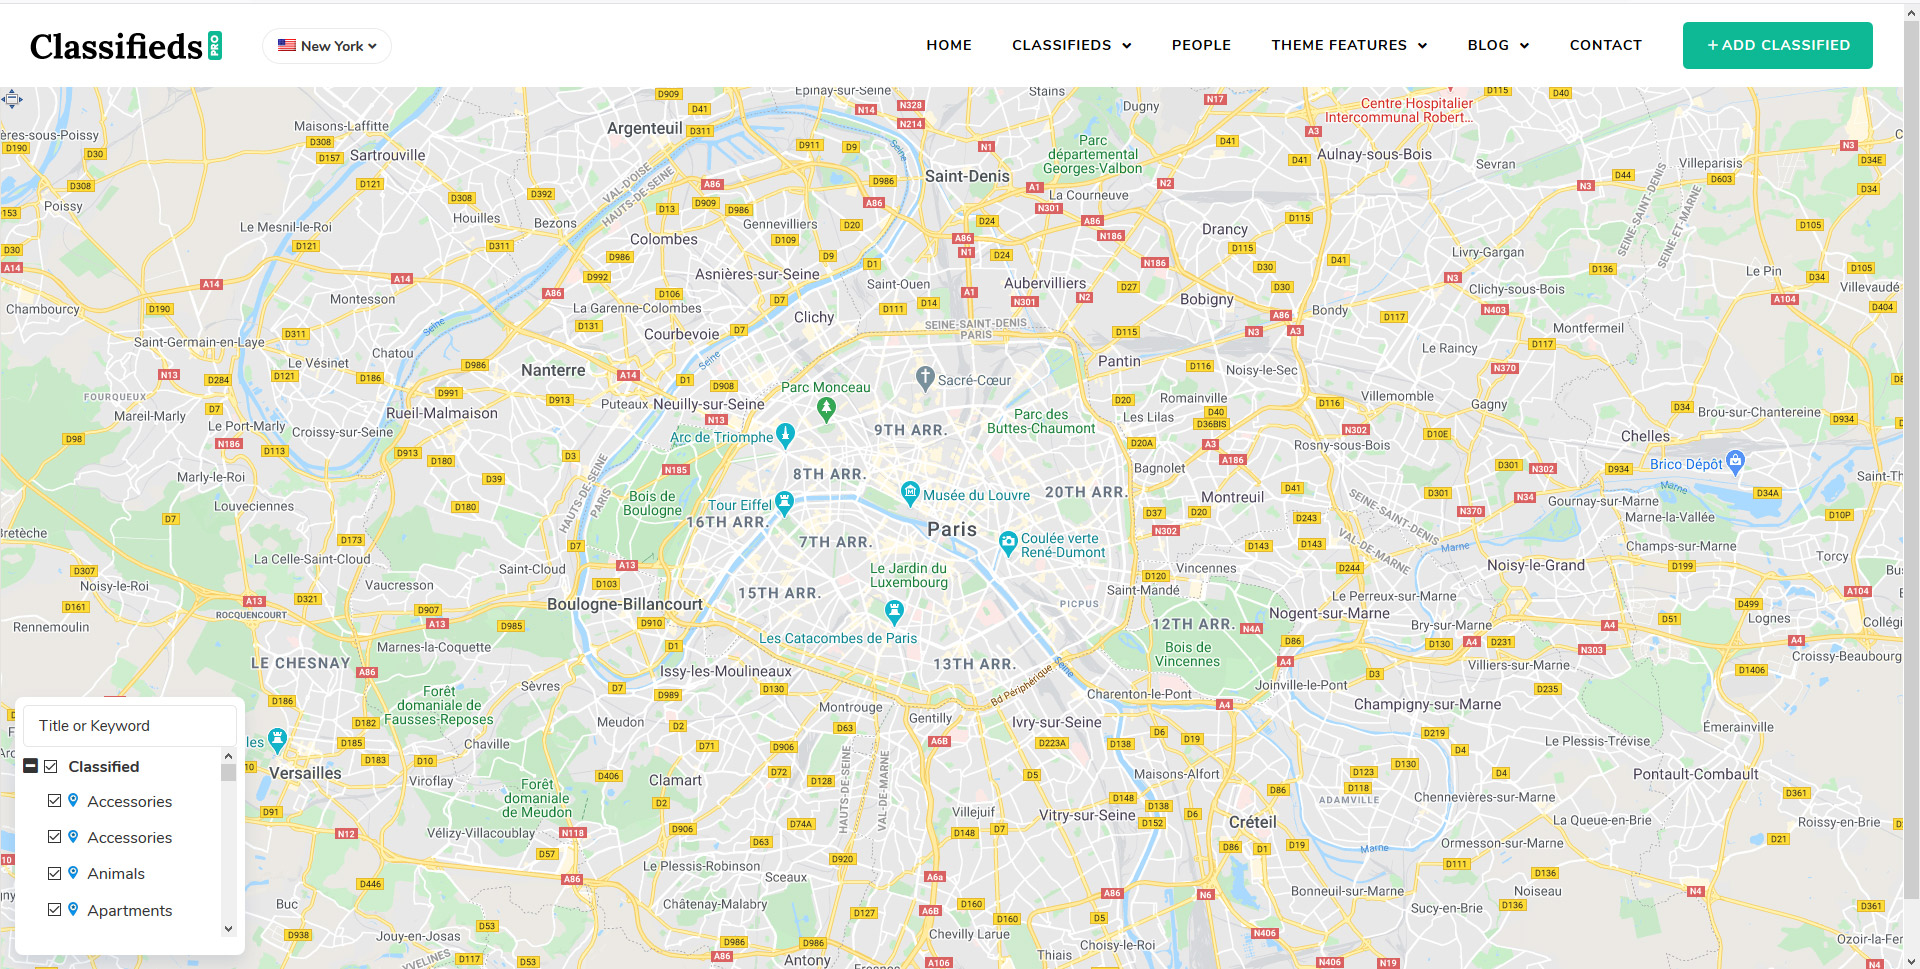This screenshot has width=1920, height=969.
Task: Uncheck the Accessories checkbox directly above Animals
Action: 55,837
